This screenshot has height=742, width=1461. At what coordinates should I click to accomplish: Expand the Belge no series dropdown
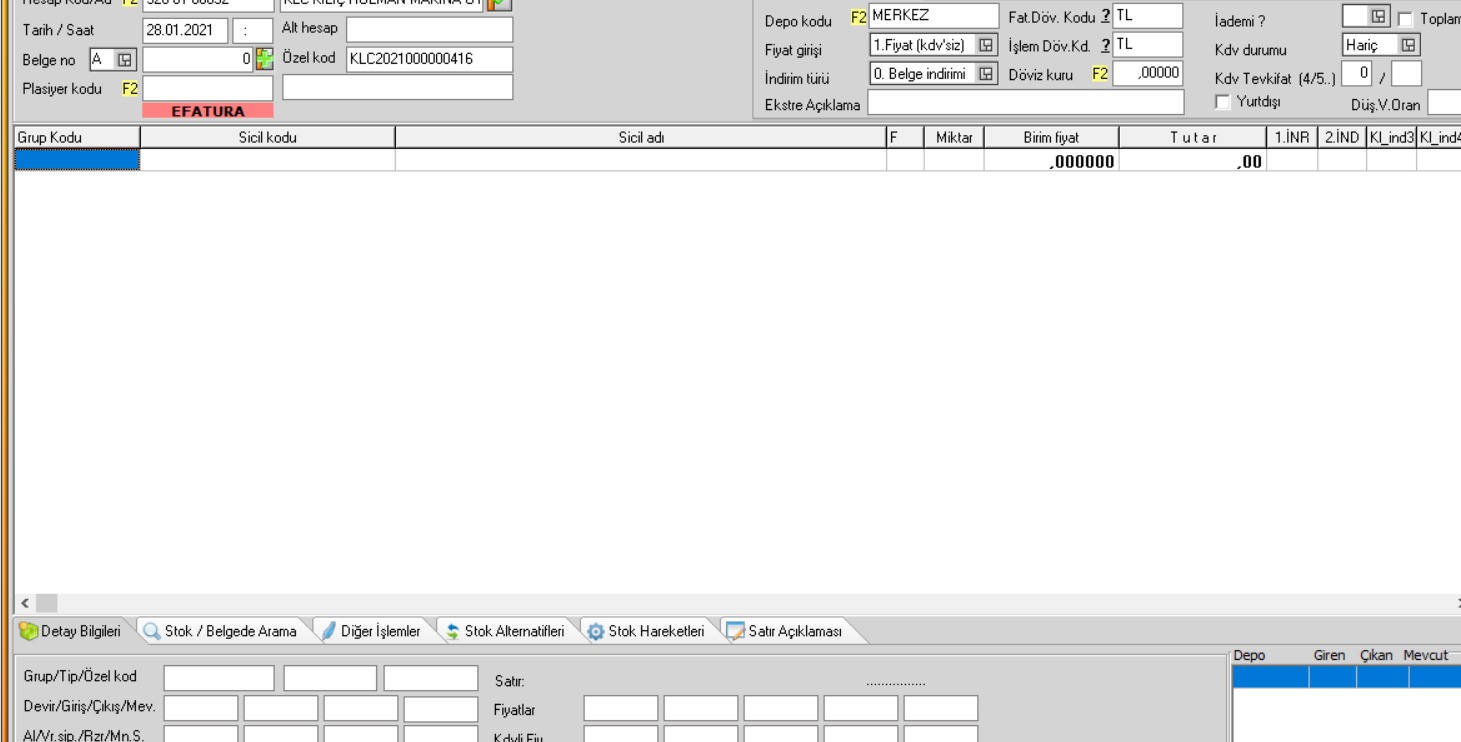(125, 59)
